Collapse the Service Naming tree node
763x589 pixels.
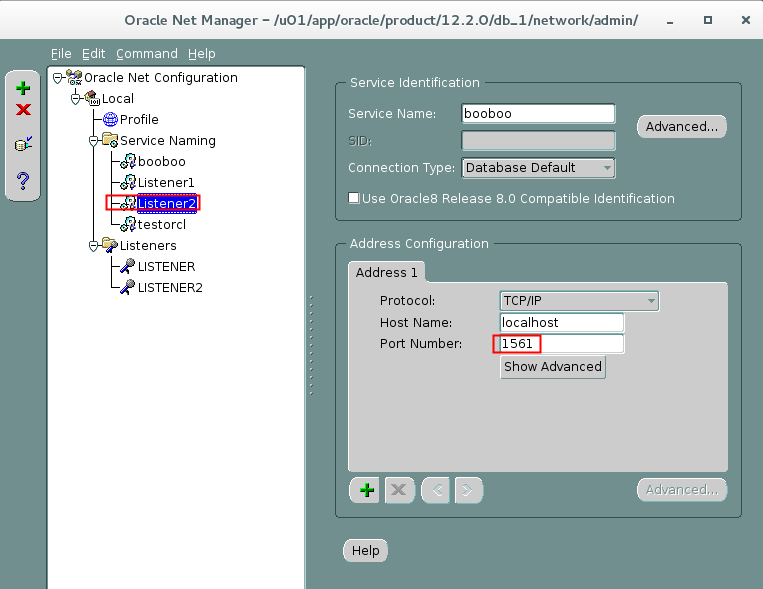[x=92, y=141]
